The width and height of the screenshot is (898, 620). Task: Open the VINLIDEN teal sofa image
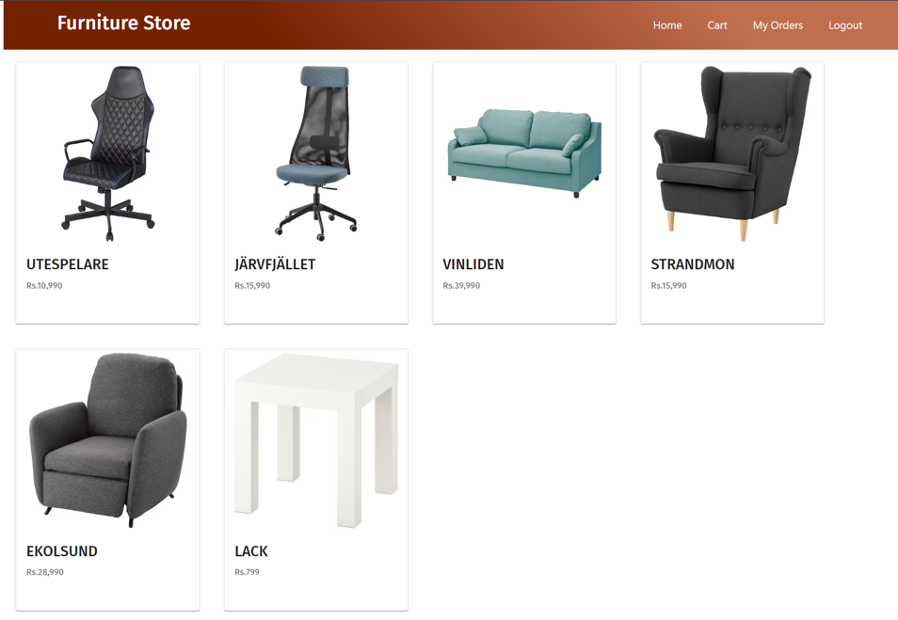point(525,153)
